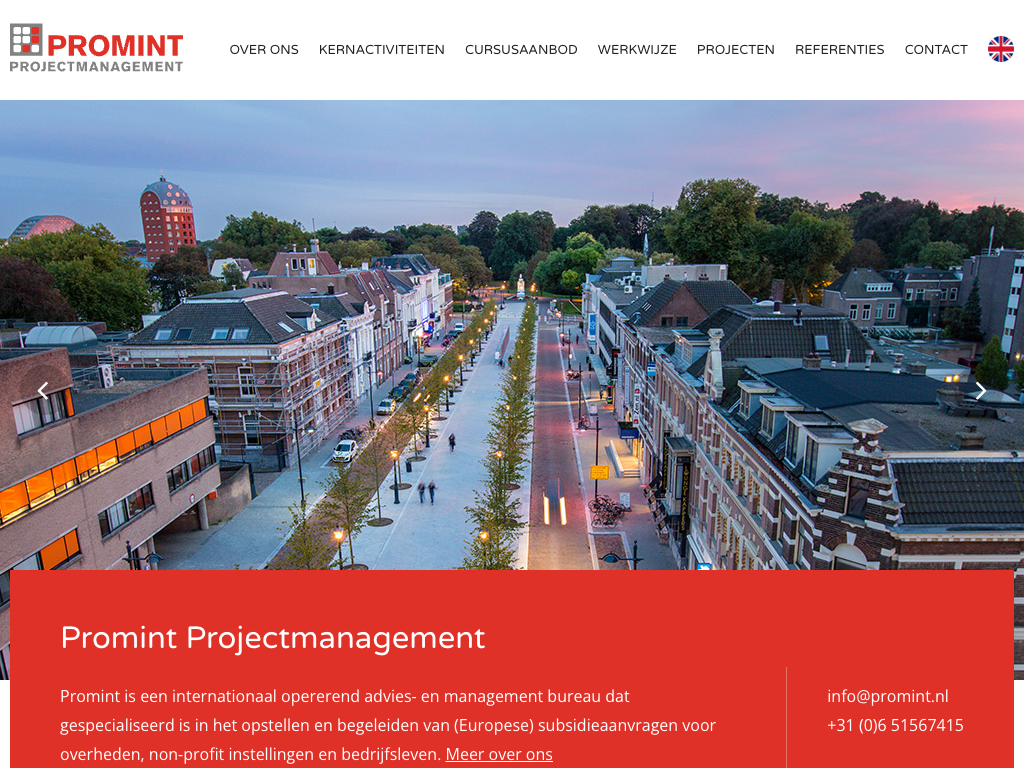Open the Kernactiviteiten menu item
1024x768 pixels.
tap(381, 50)
